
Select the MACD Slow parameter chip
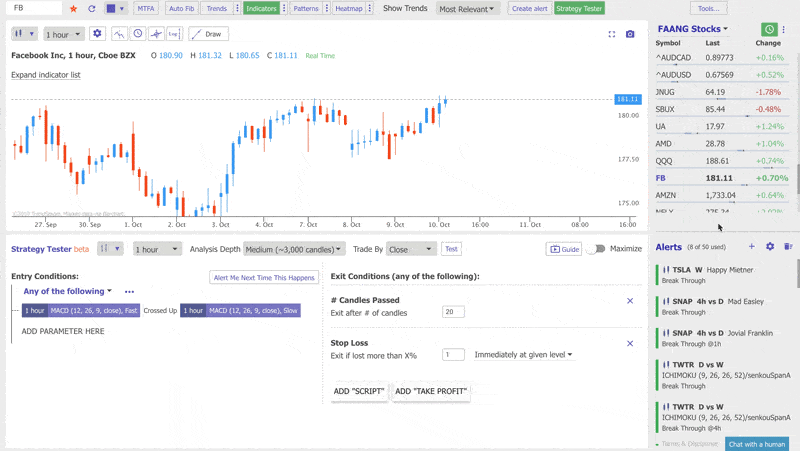point(240,310)
